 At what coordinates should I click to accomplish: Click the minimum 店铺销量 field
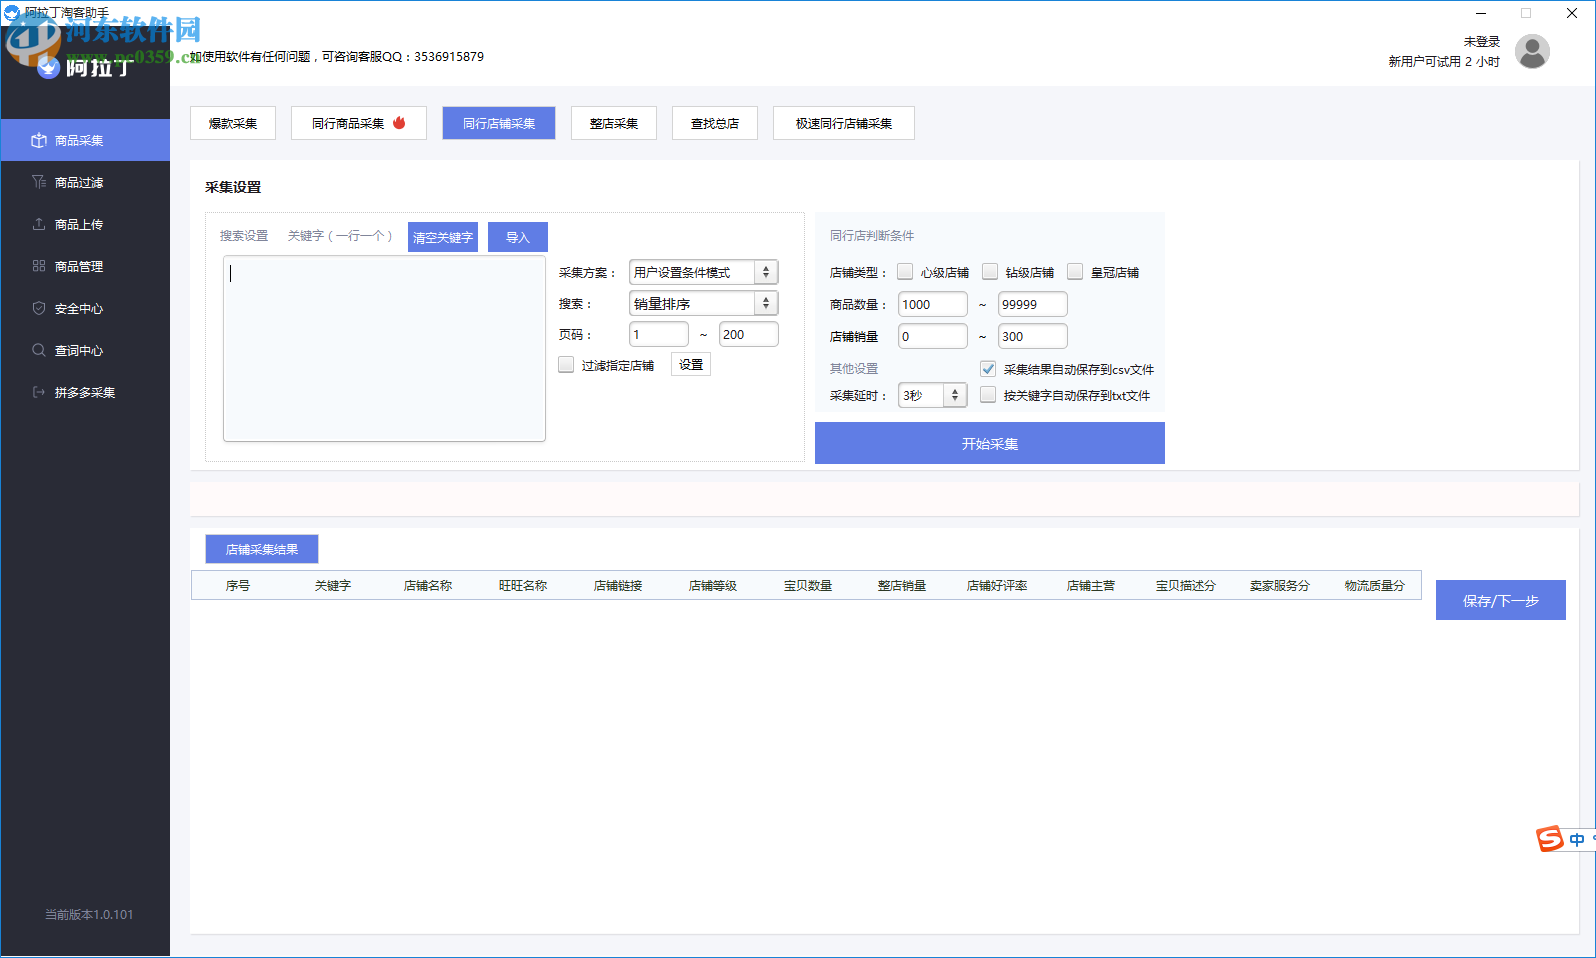(x=933, y=336)
